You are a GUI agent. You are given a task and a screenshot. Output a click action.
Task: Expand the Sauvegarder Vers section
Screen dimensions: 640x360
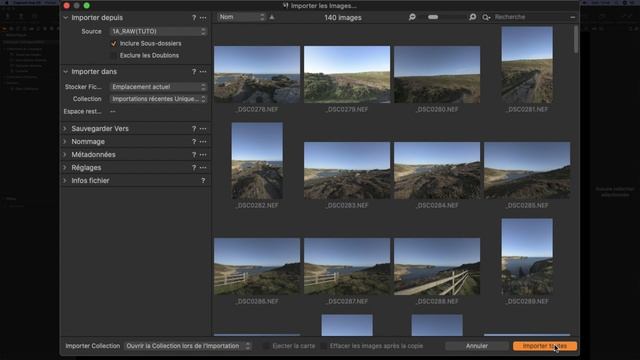pos(65,129)
